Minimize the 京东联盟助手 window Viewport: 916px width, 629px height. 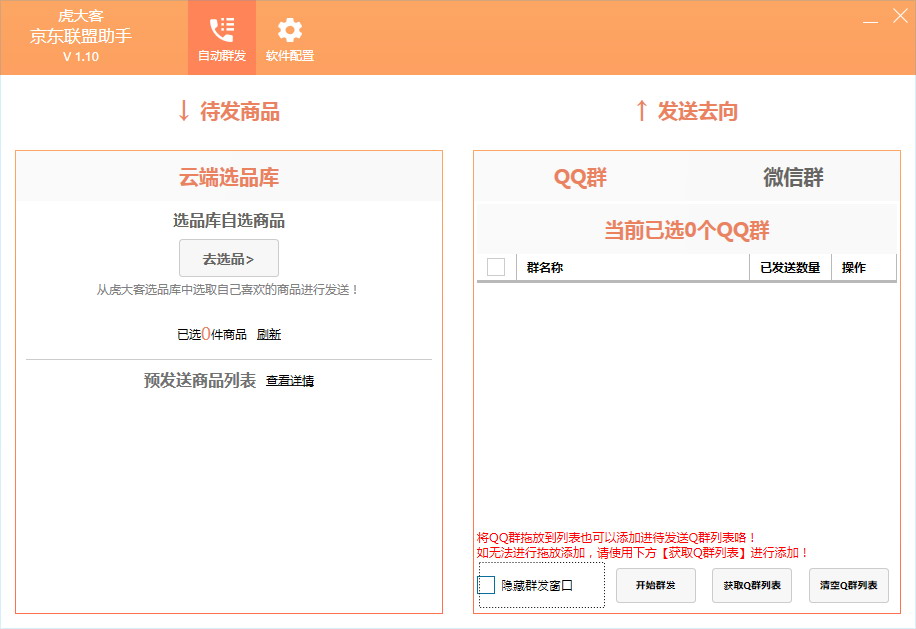(x=871, y=18)
